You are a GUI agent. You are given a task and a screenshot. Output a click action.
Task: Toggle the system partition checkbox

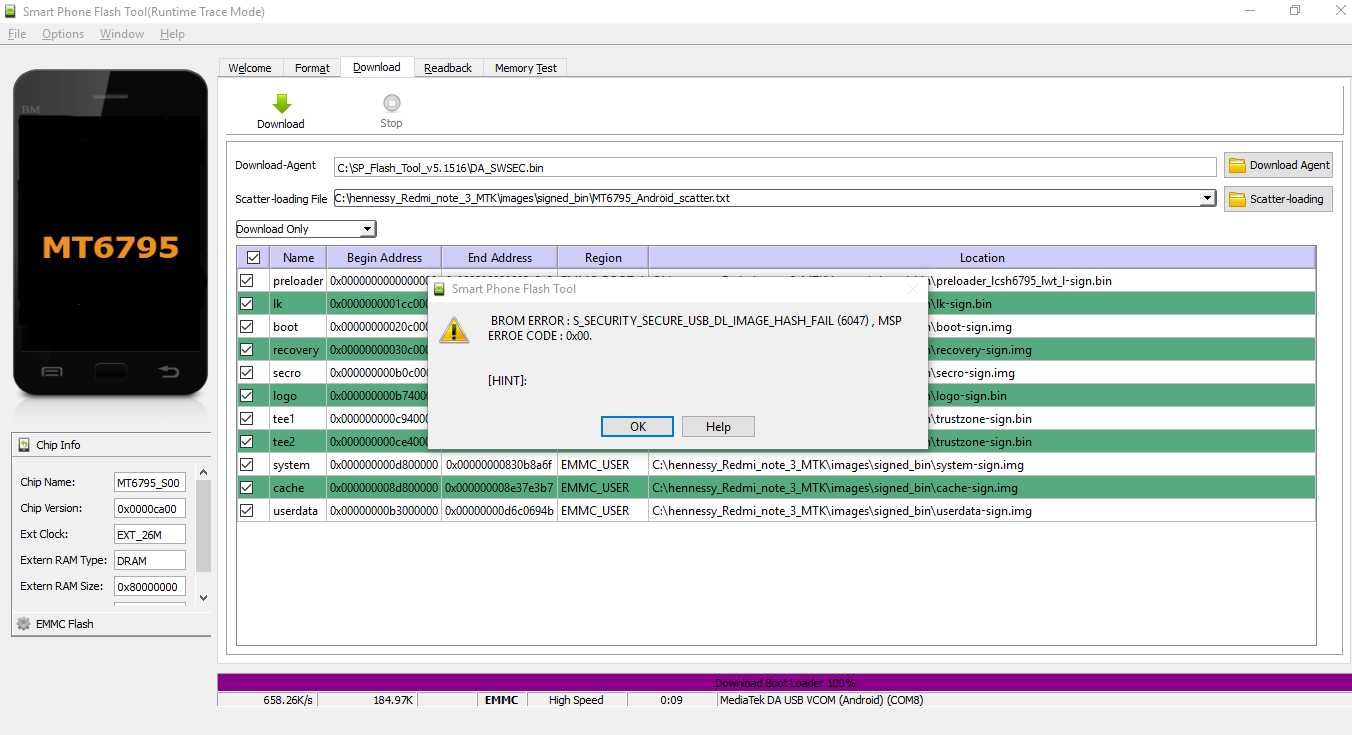(x=247, y=465)
